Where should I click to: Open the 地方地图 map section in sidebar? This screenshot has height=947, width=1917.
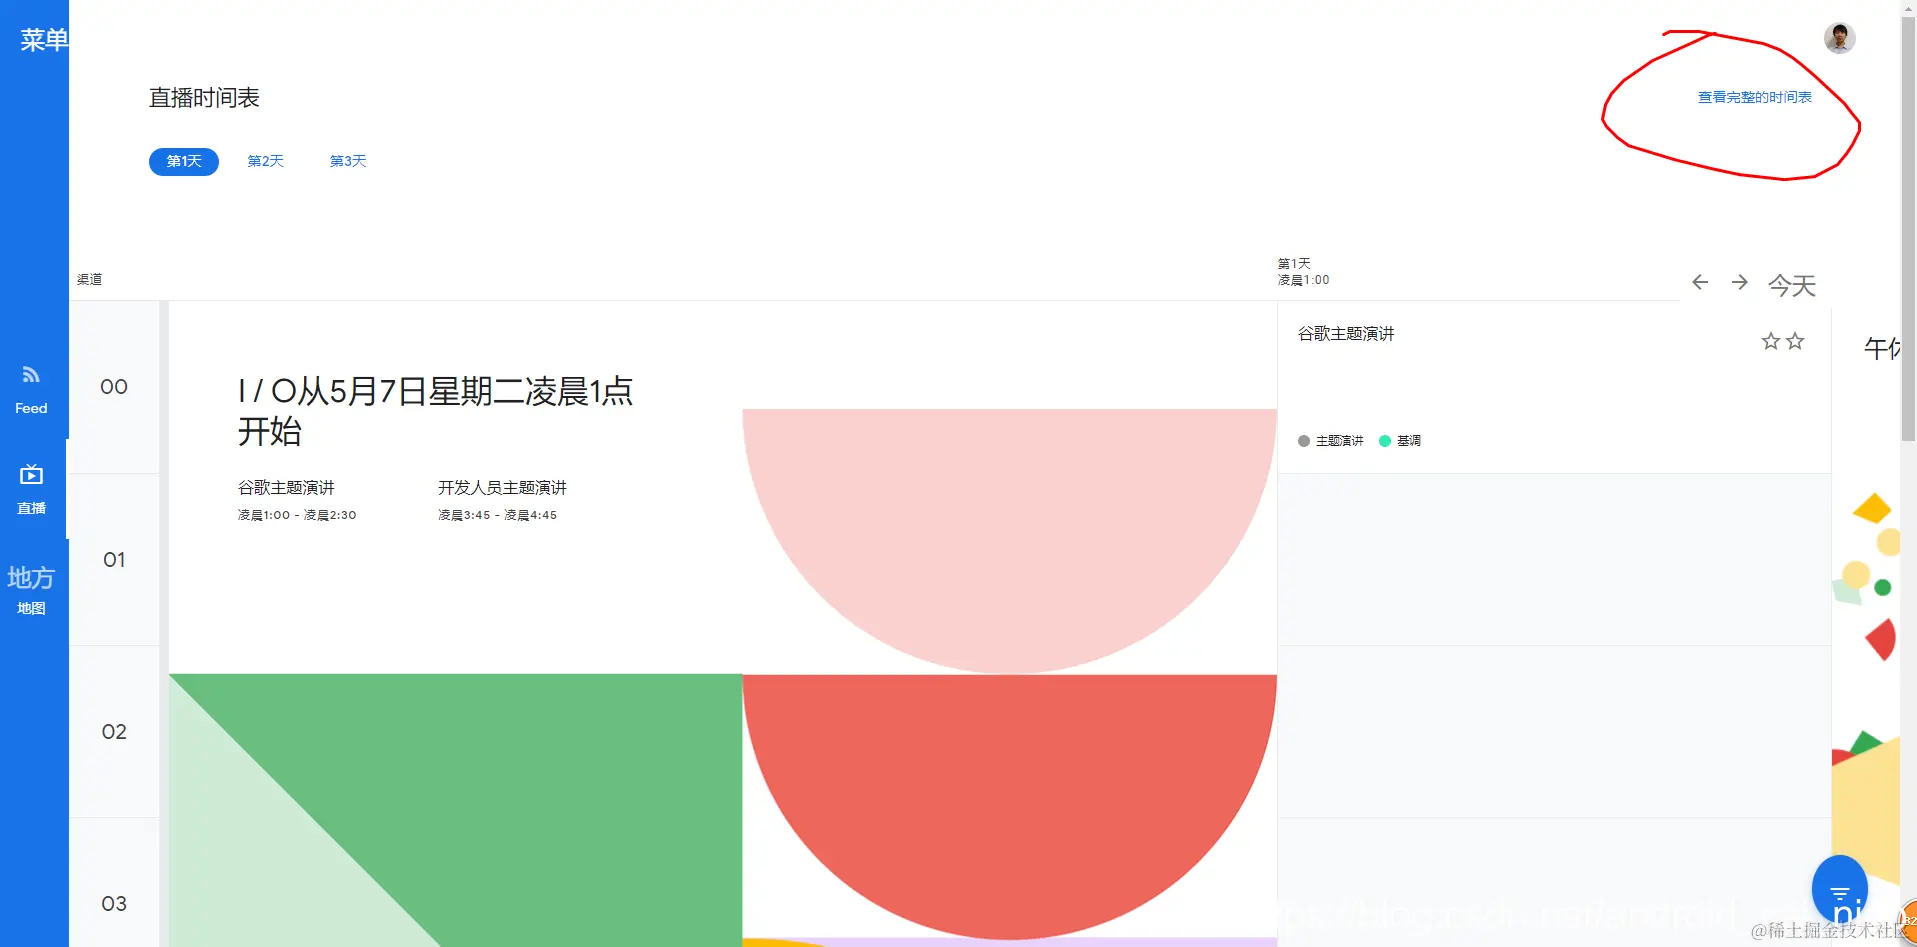(x=31, y=590)
